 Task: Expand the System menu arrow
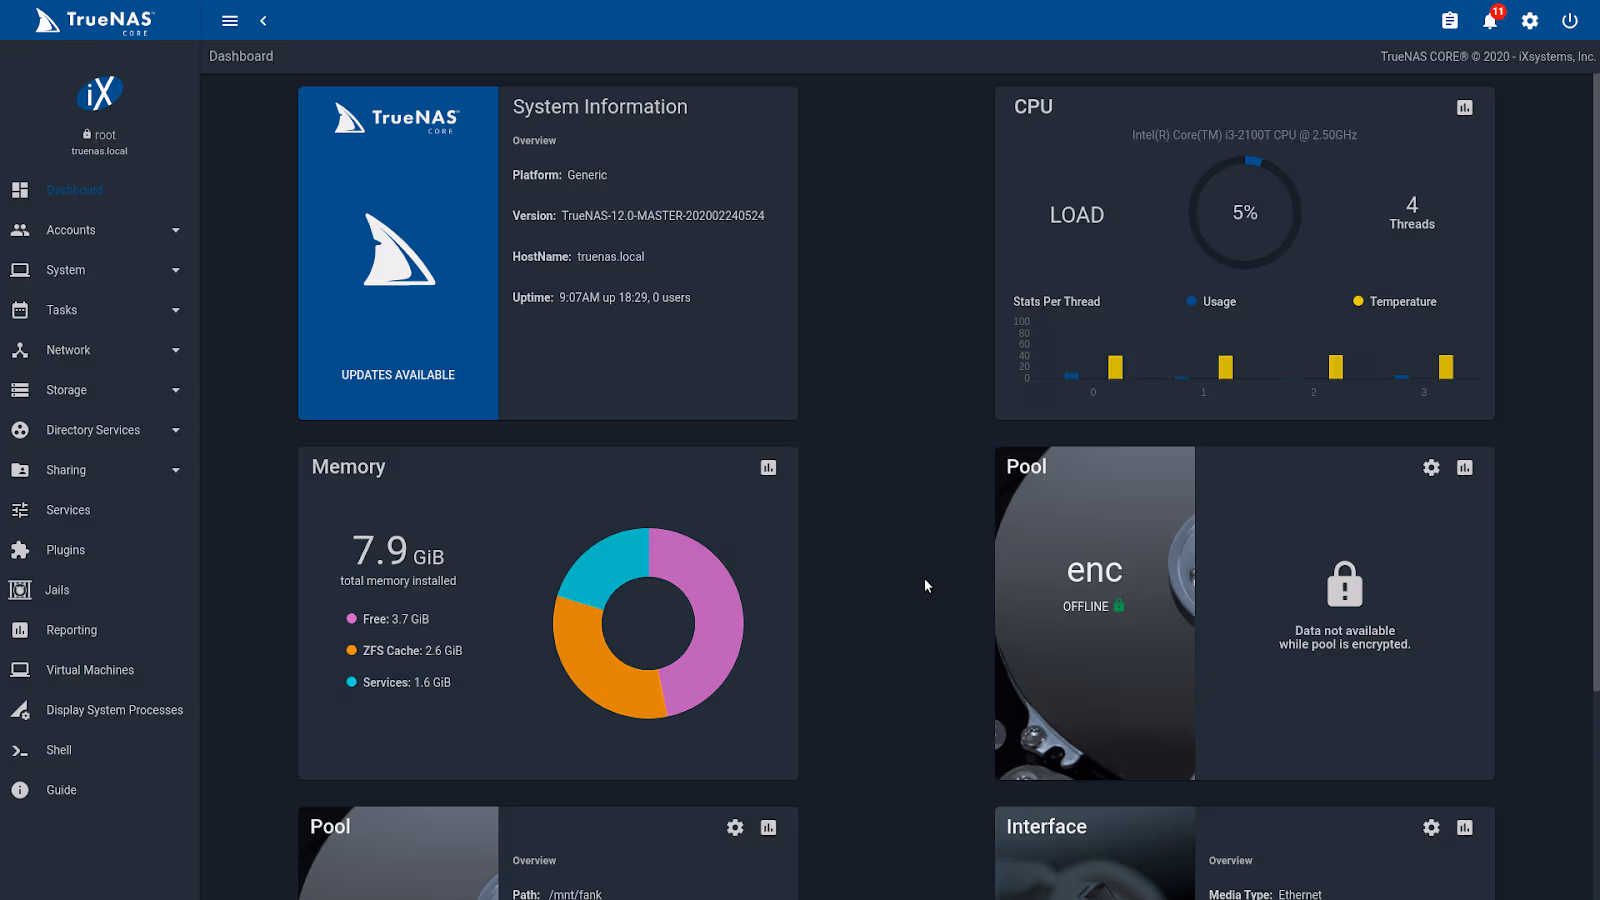pyautogui.click(x=176, y=270)
